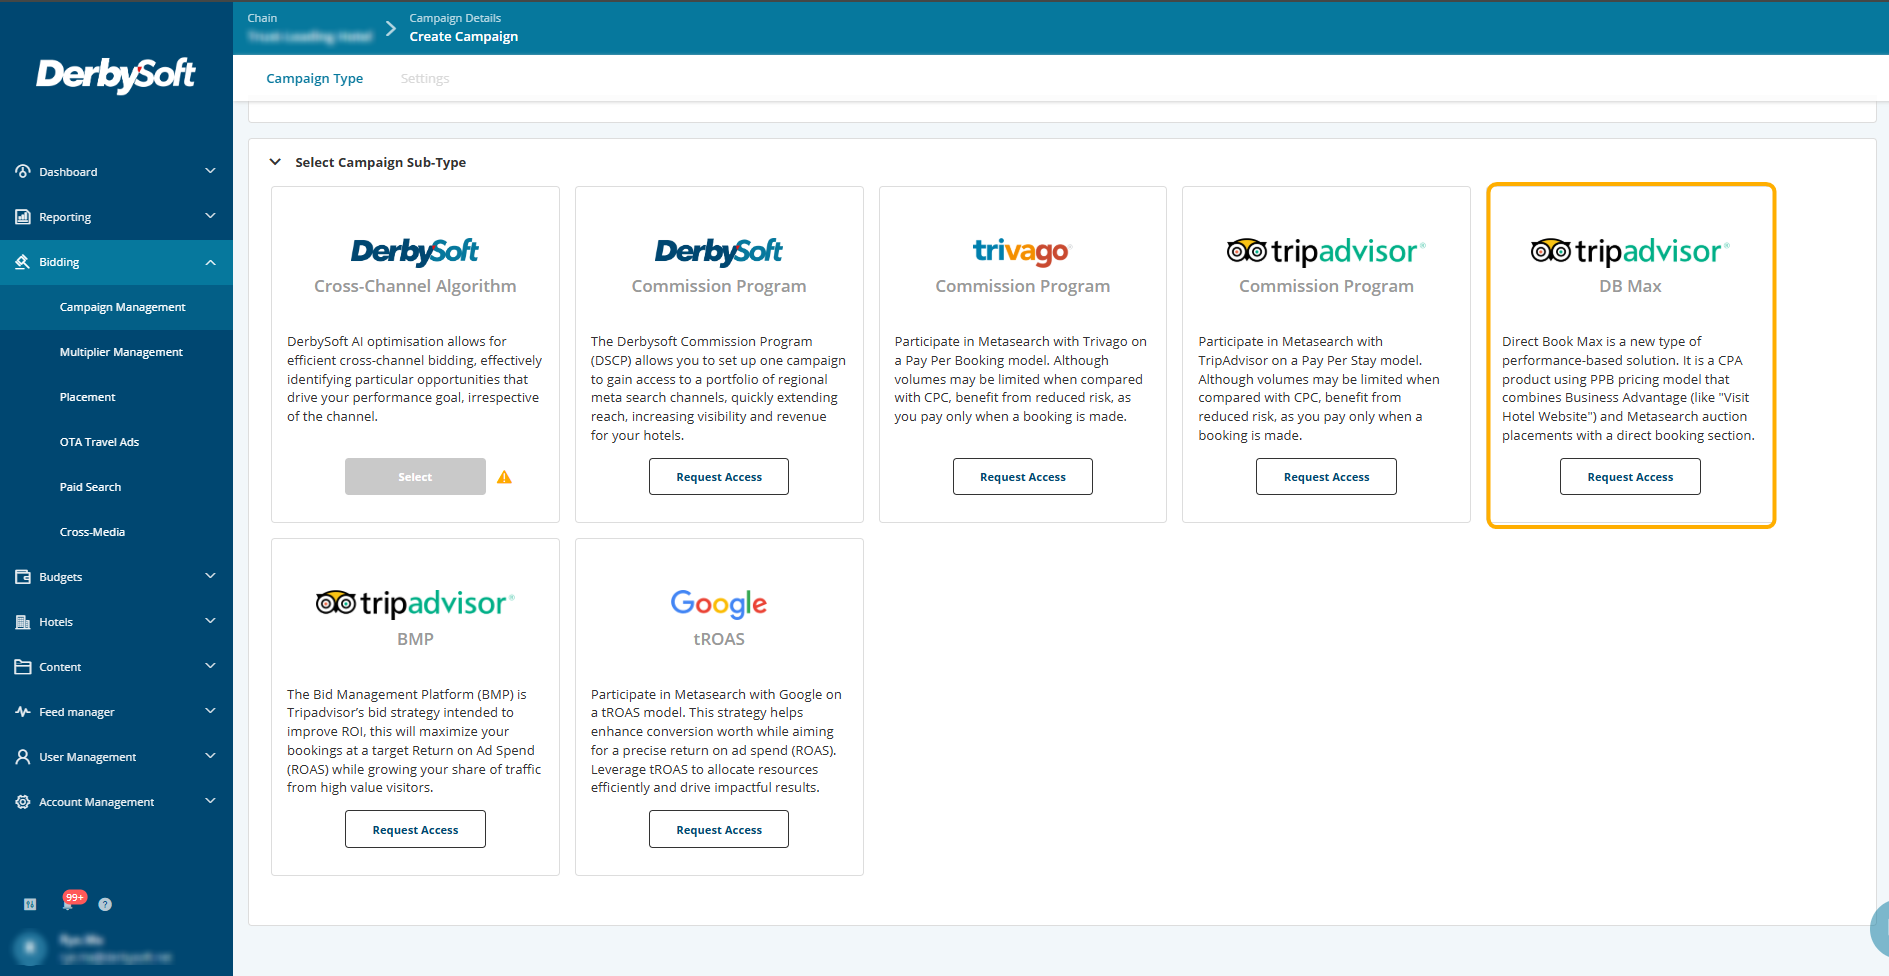Image resolution: width=1889 pixels, height=976 pixels.
Task: Open Cross-Media in sidebar
Action: pos(116,532)
